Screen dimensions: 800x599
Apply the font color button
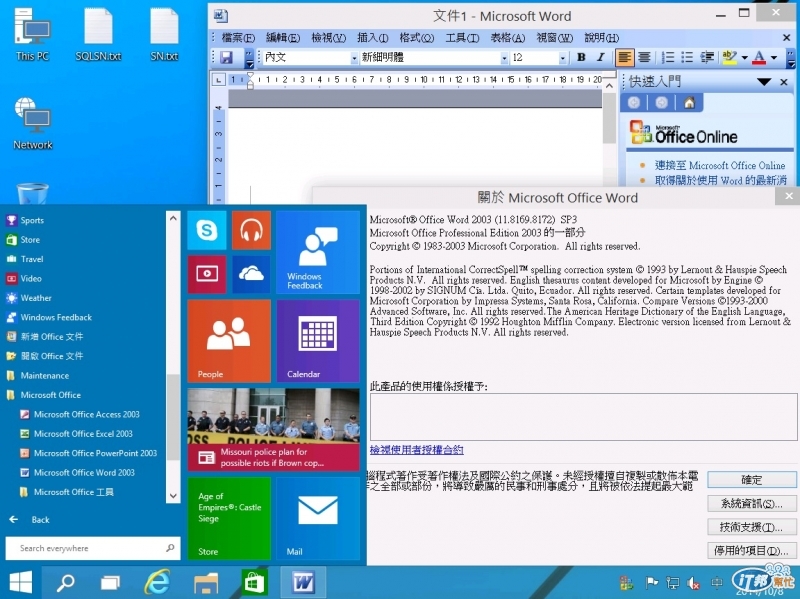coord(759,58)
